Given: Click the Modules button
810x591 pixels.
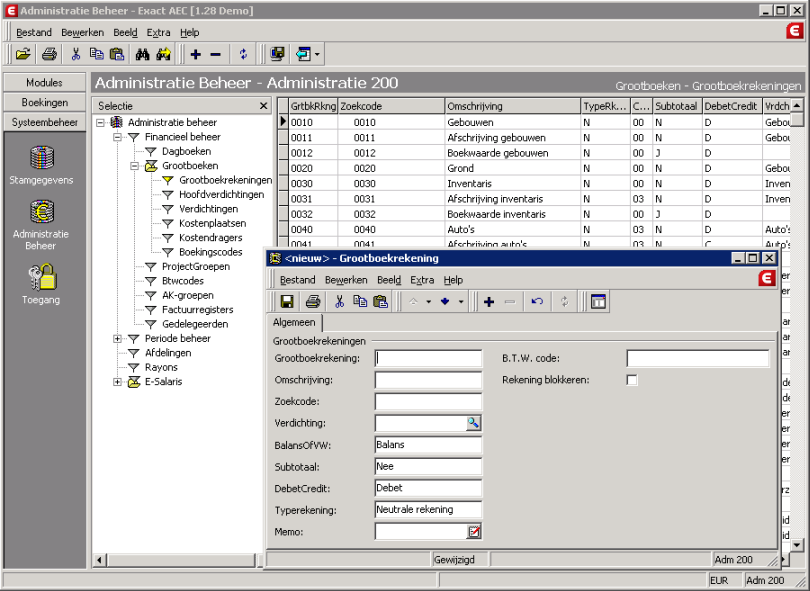Looking at the screenshot, I should (x=44, y=83).
